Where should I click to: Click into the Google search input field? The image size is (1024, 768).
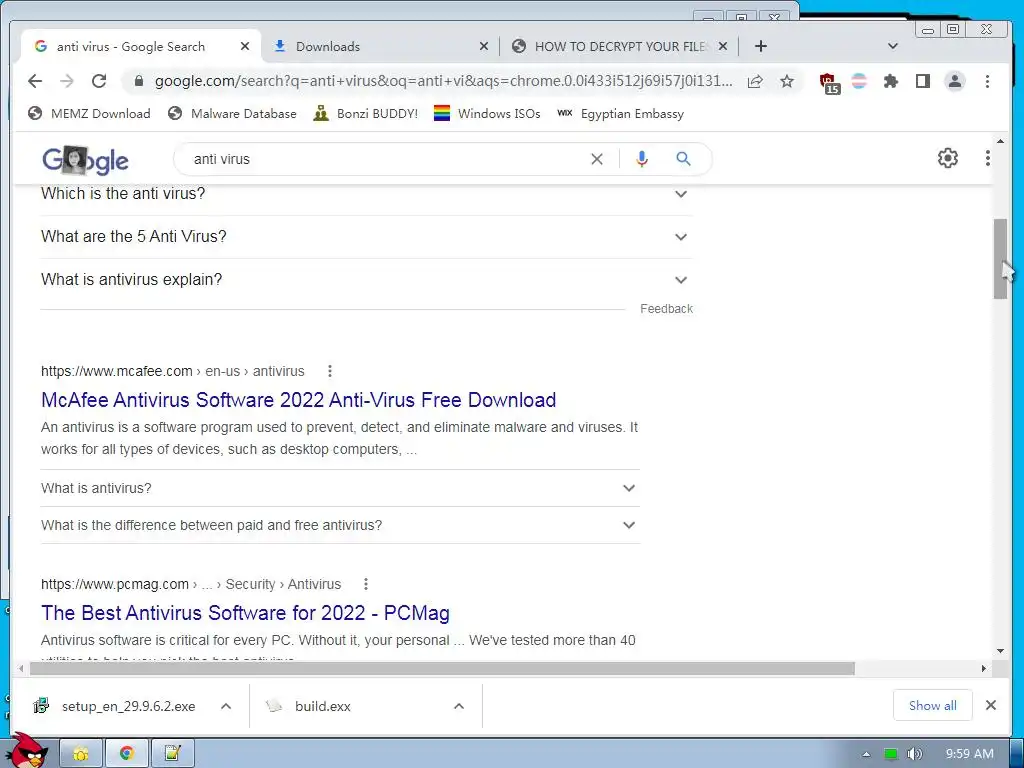coord(385,159)
